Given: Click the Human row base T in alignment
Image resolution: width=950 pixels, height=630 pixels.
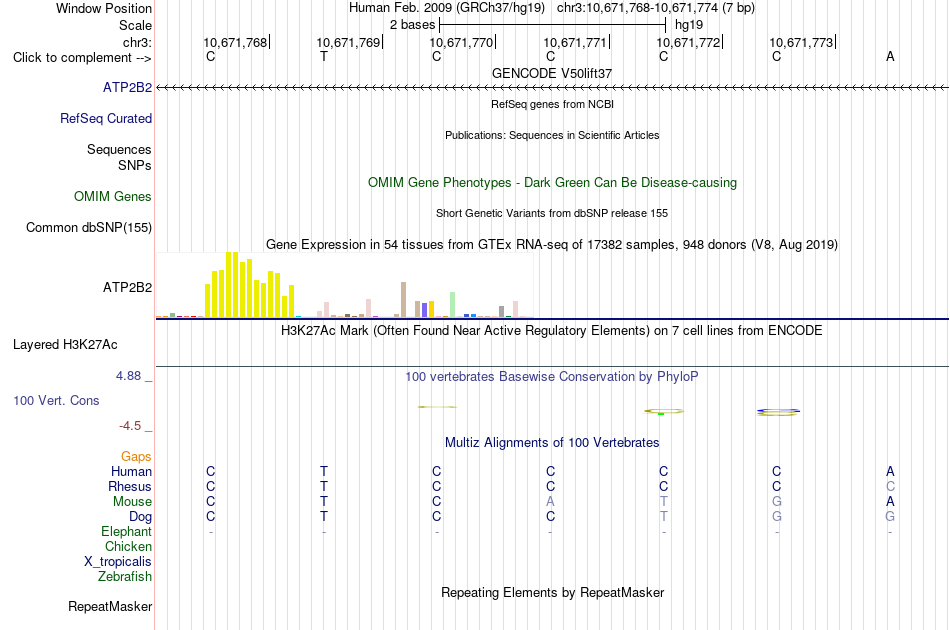Looking at the screenshot, I should point(324,471).
